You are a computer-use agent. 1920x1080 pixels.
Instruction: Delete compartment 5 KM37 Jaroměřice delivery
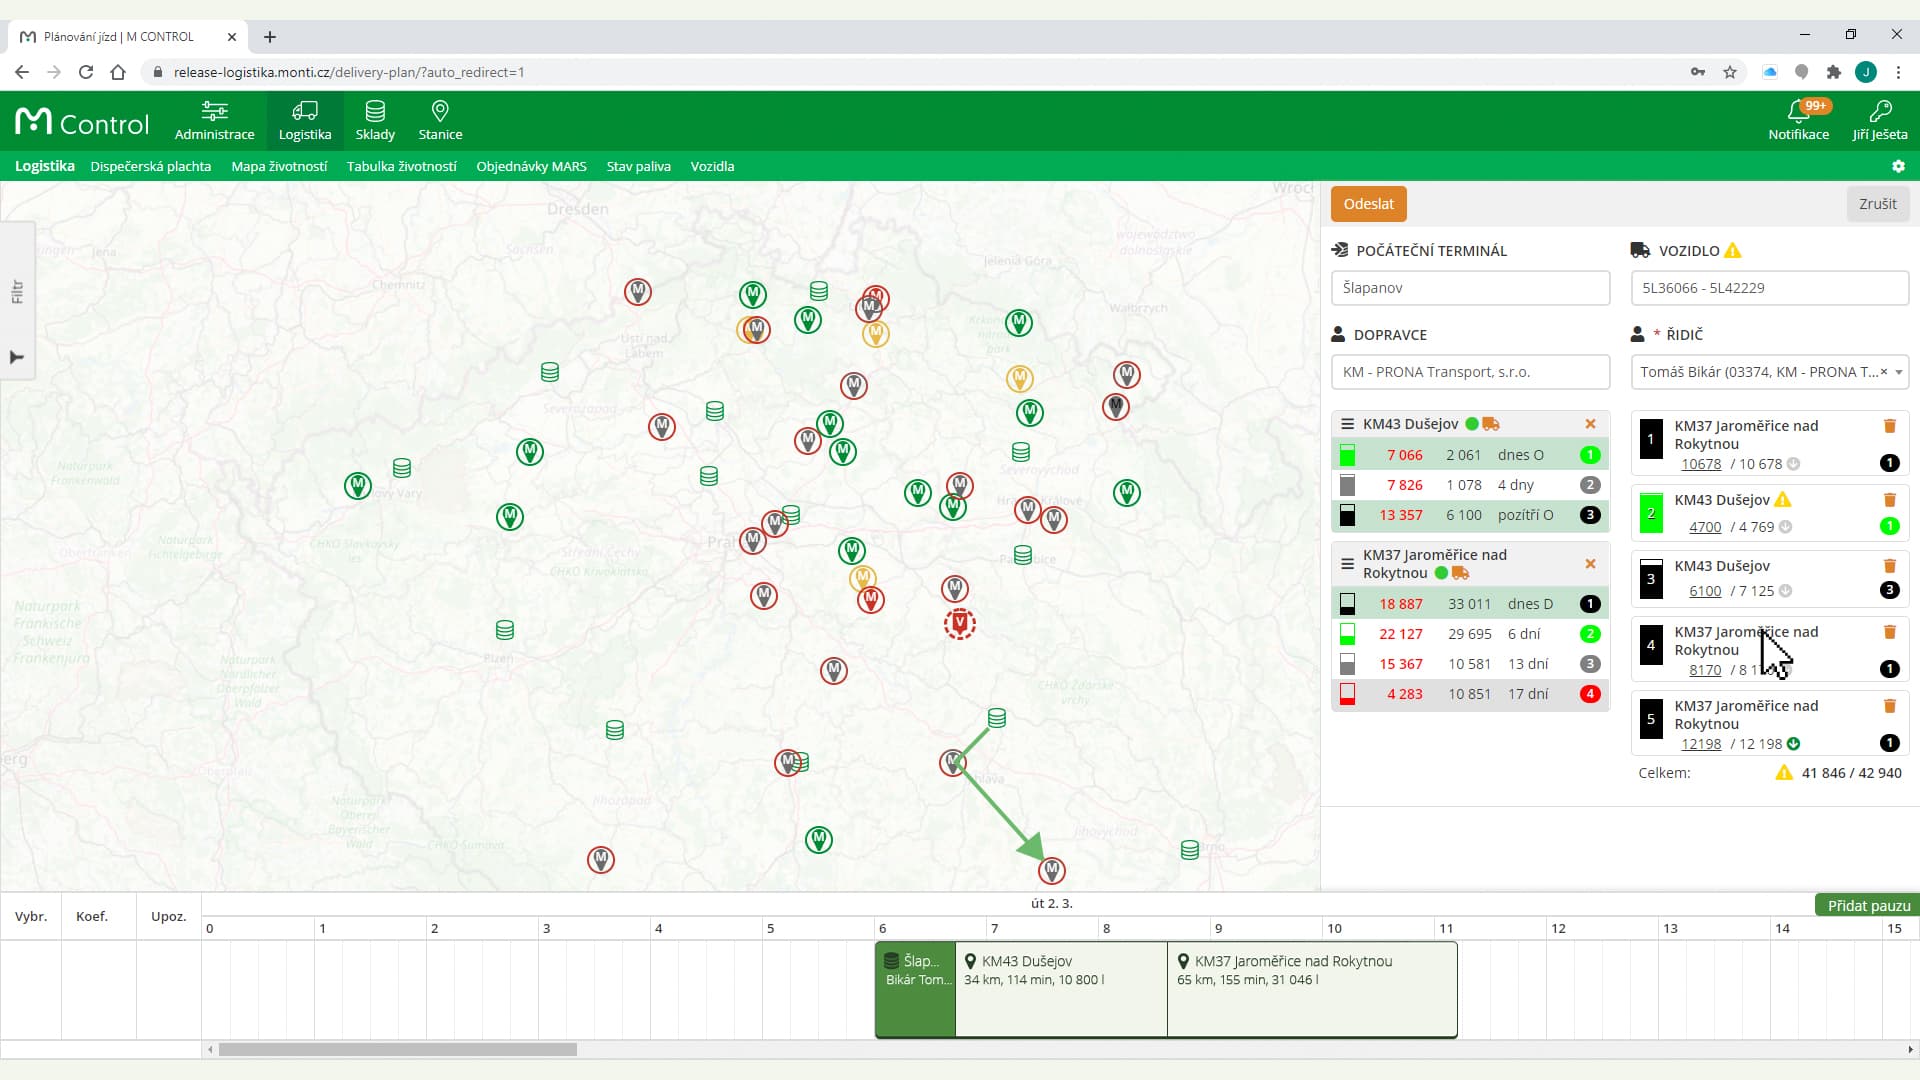(1890, 706)
